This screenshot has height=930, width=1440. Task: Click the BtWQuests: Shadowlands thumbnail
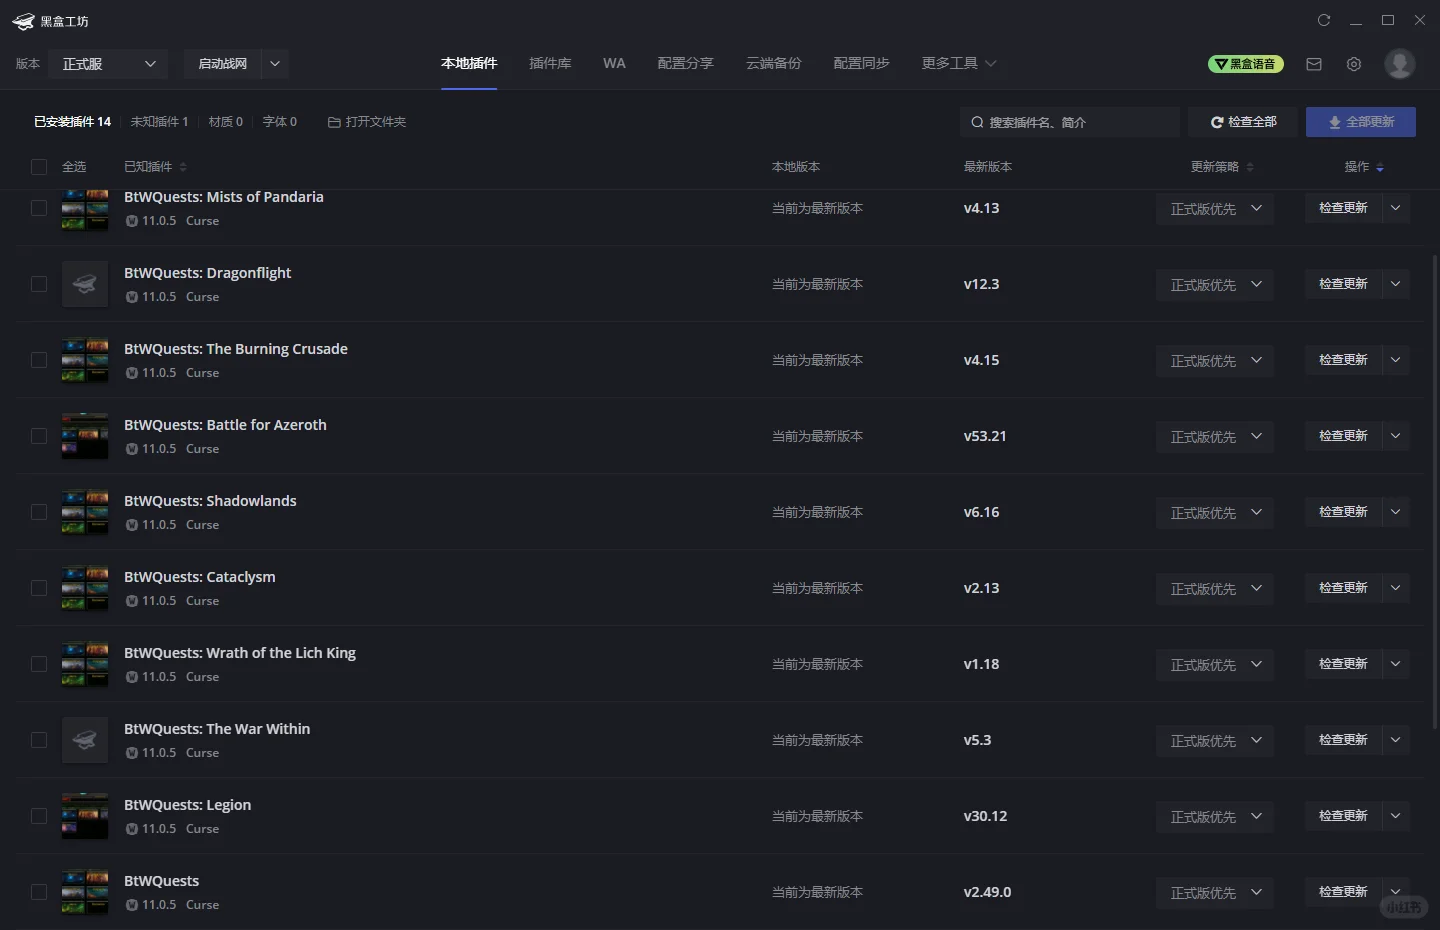[x=85, y=512]
